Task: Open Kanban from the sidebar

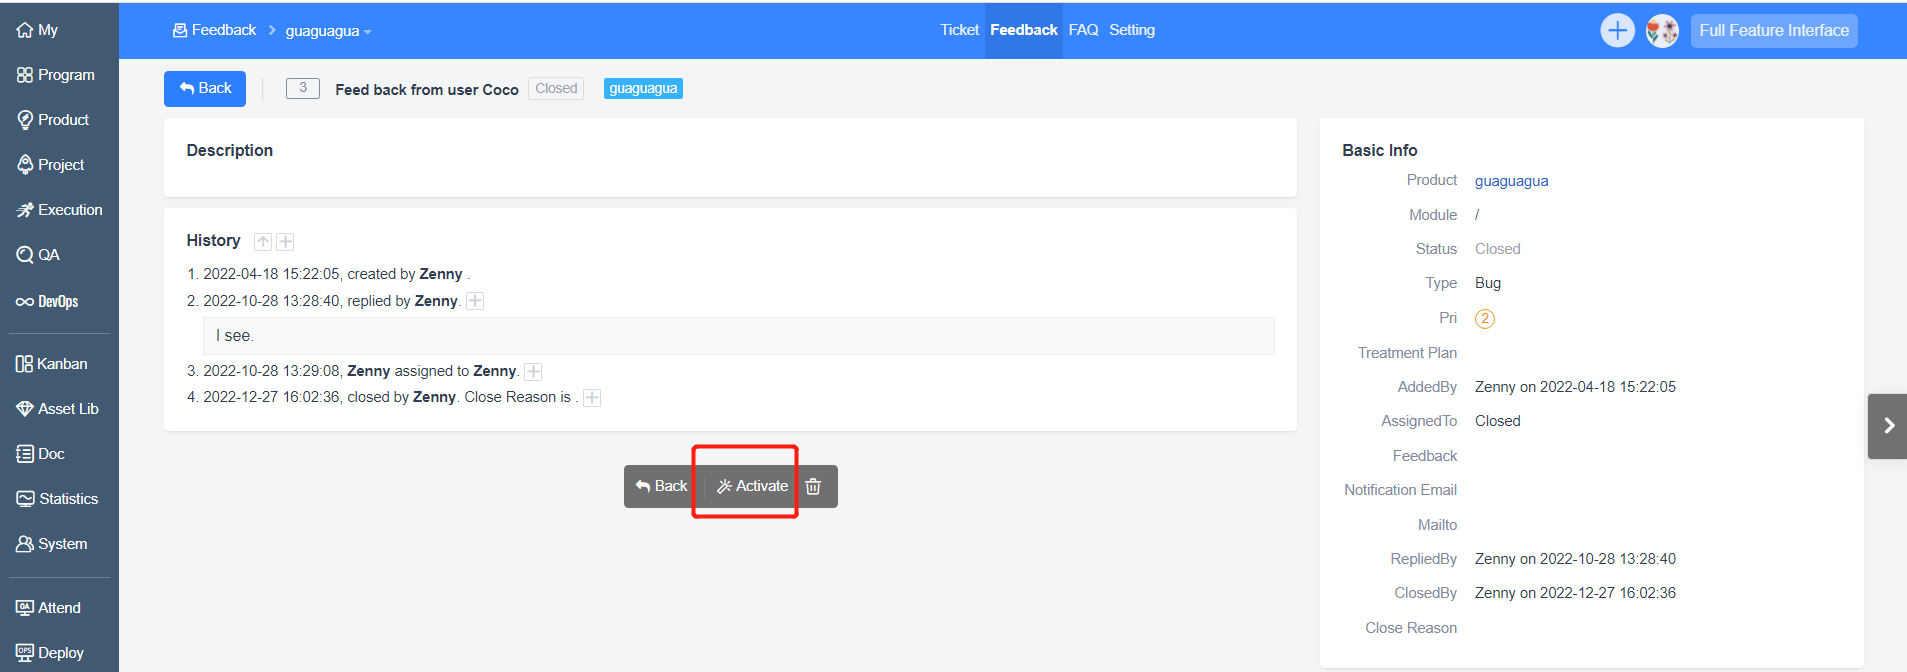Action: point(52,364)
